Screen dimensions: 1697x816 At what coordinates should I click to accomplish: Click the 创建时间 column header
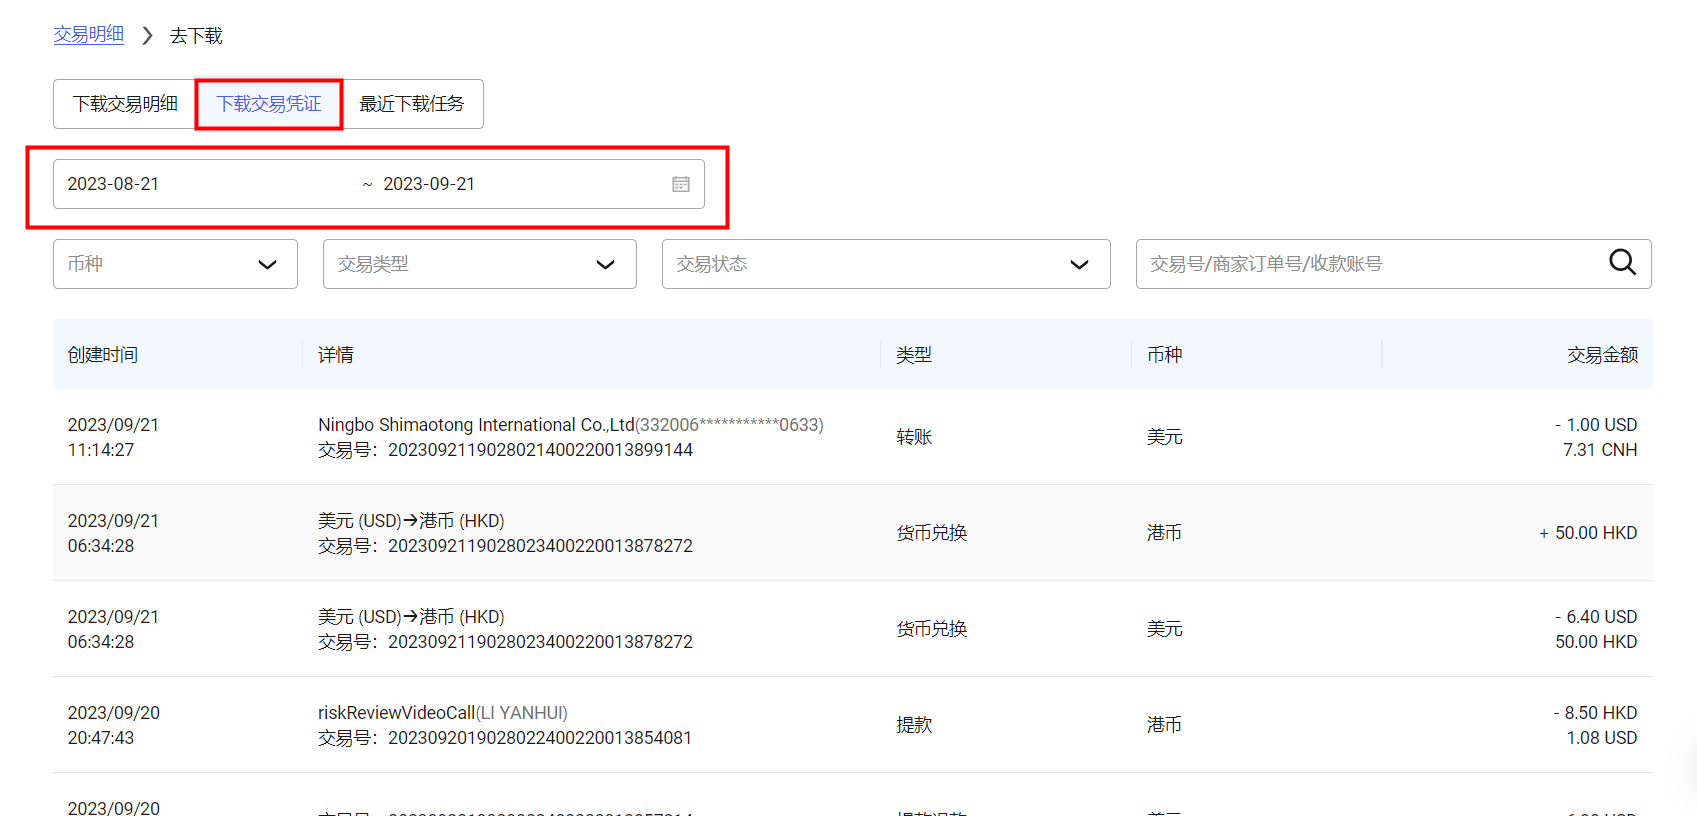pyautogui.click(x=103, y=355)
